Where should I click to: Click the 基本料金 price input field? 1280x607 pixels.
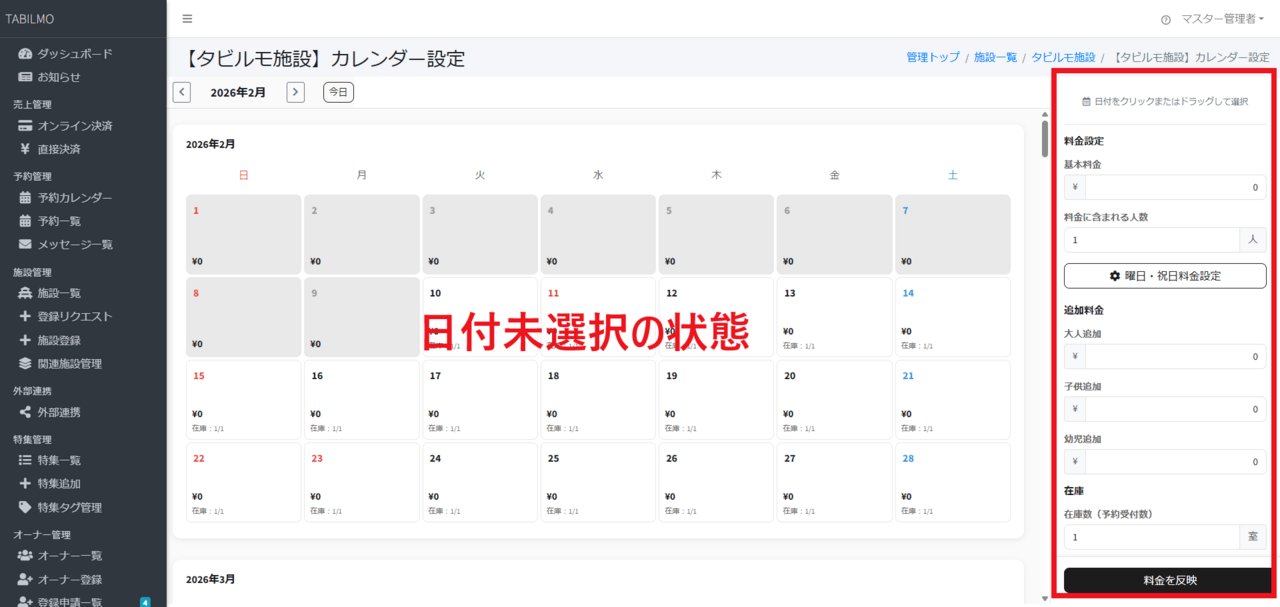click(1175, 187)
